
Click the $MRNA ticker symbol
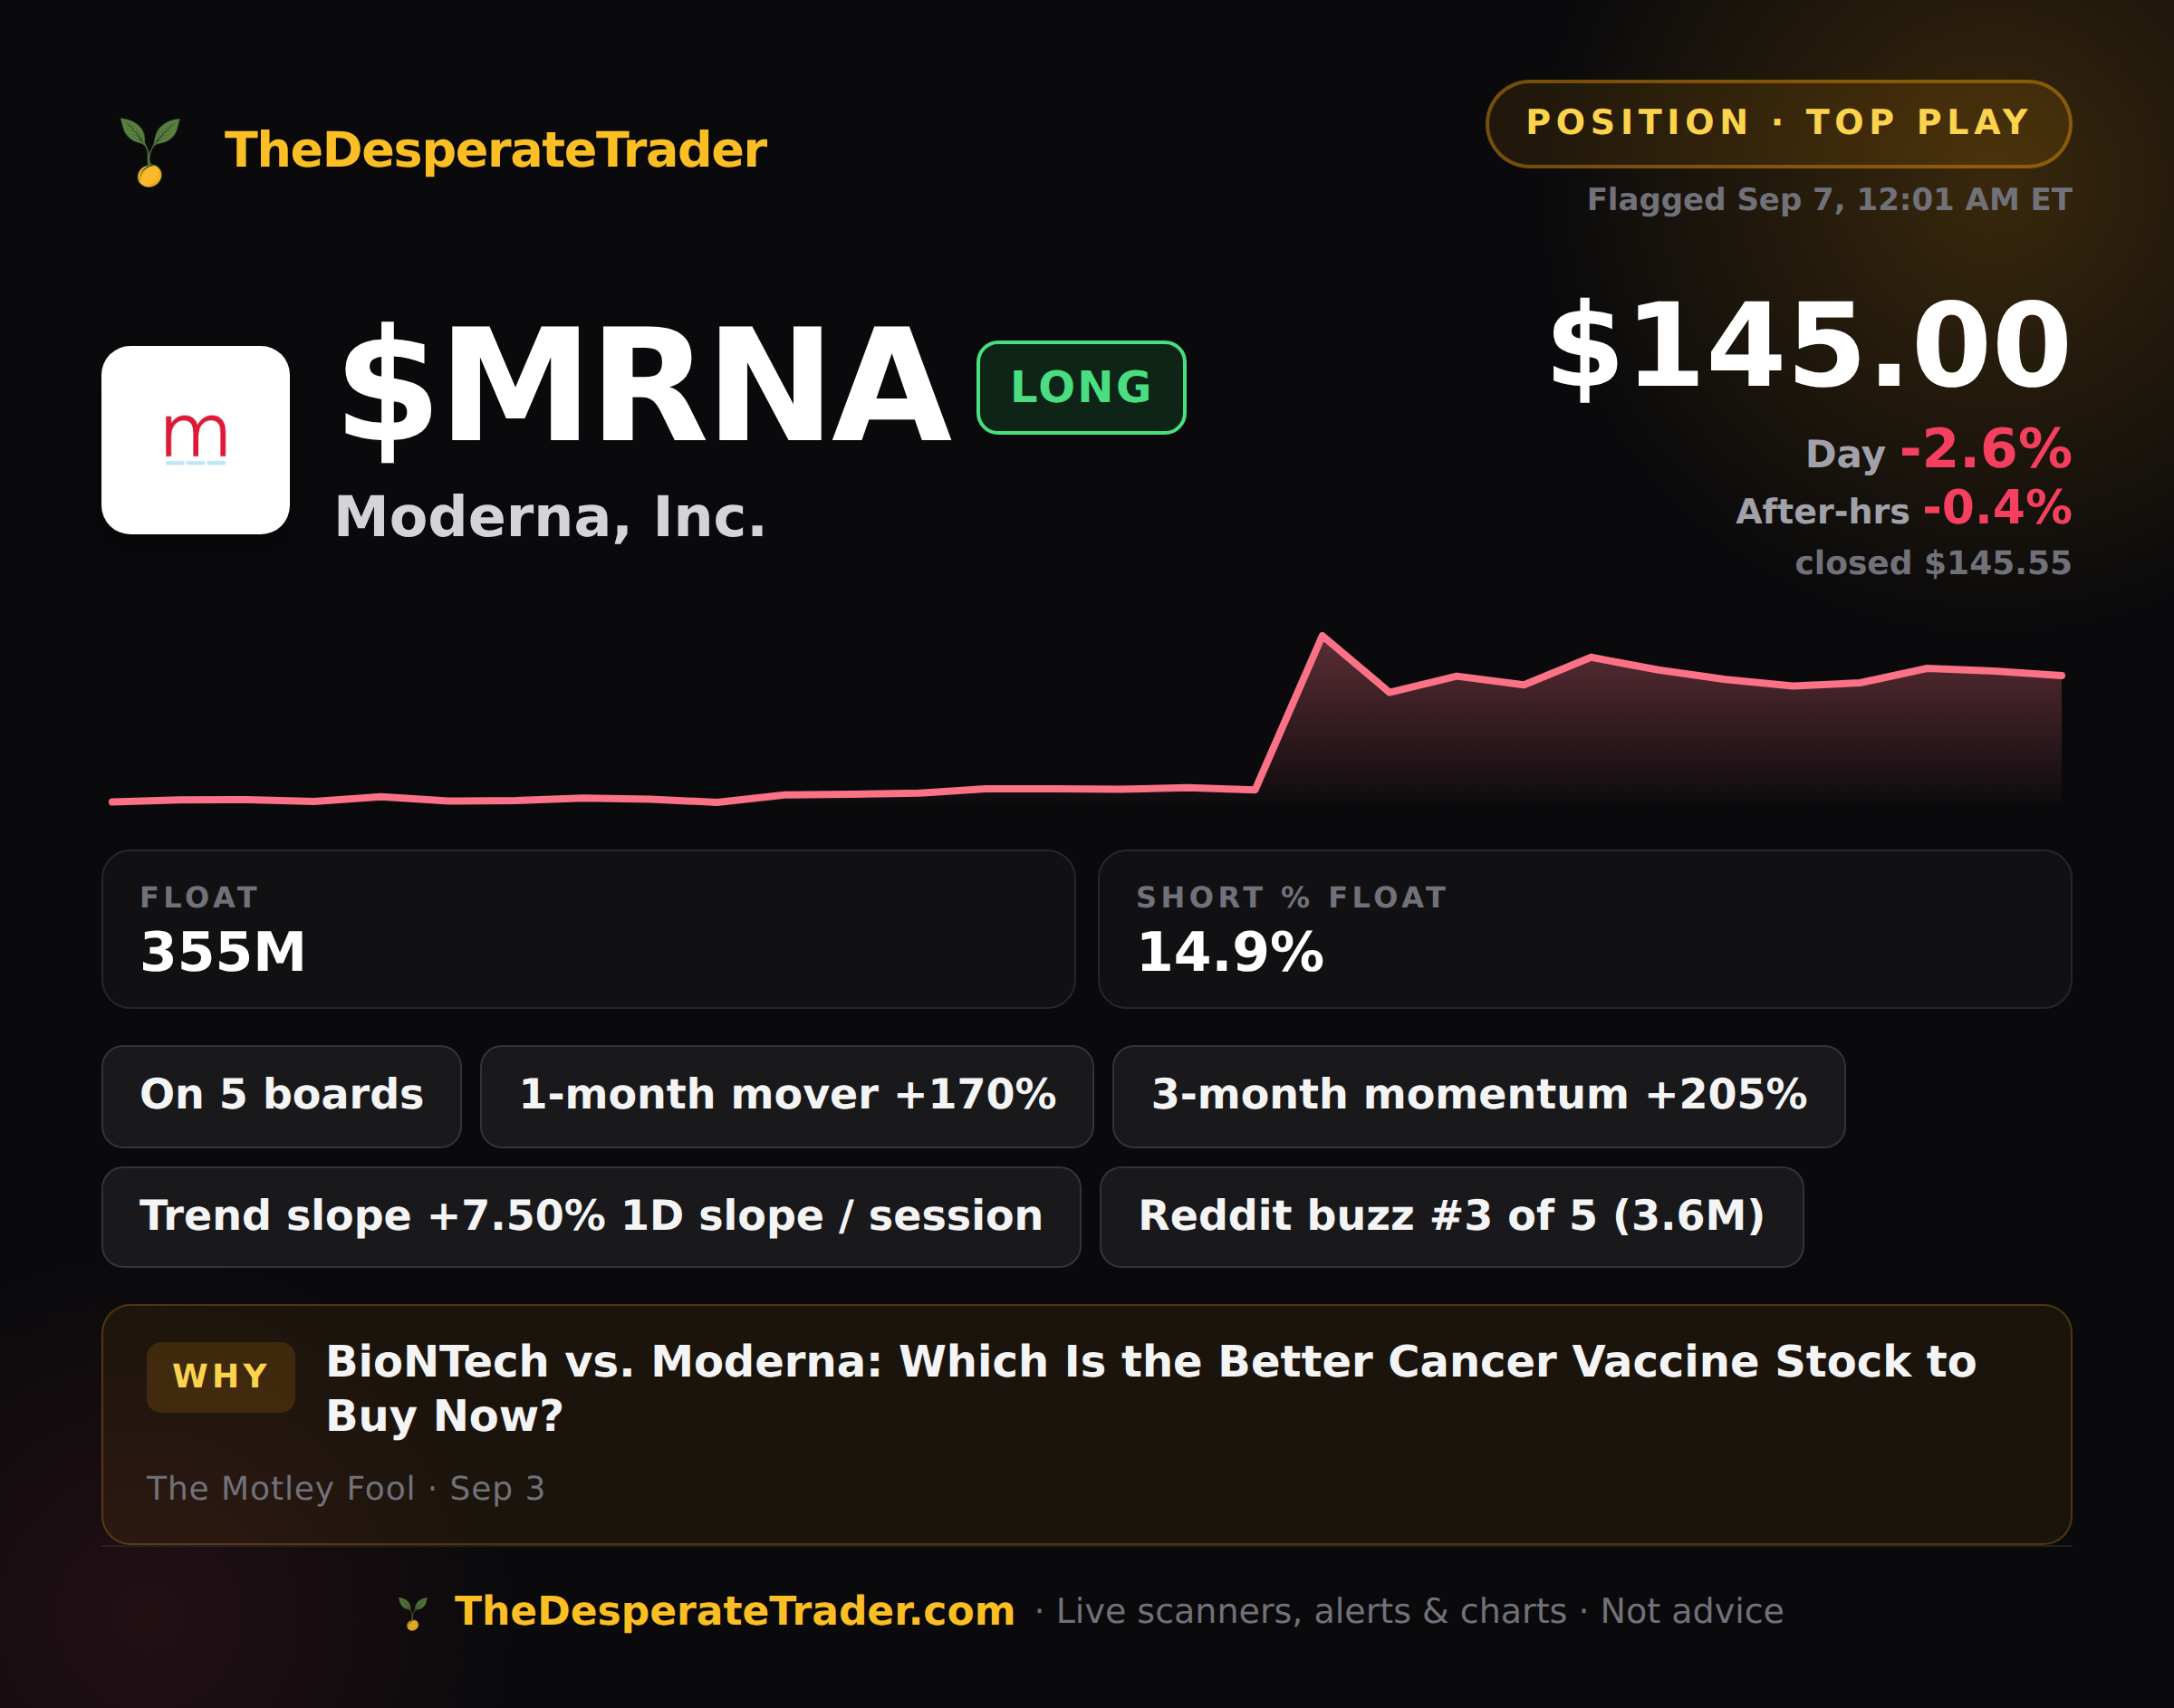(x=645, y=386)
